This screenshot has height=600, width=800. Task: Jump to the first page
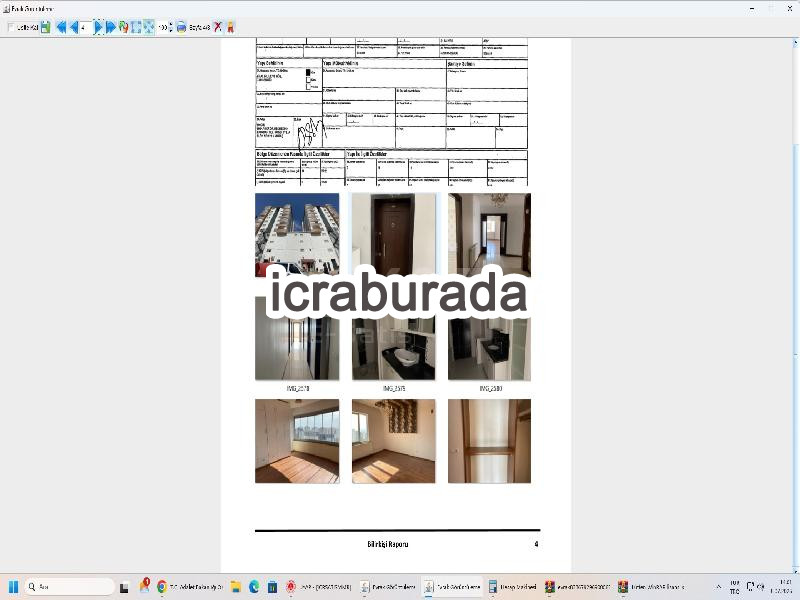point(61,27)
